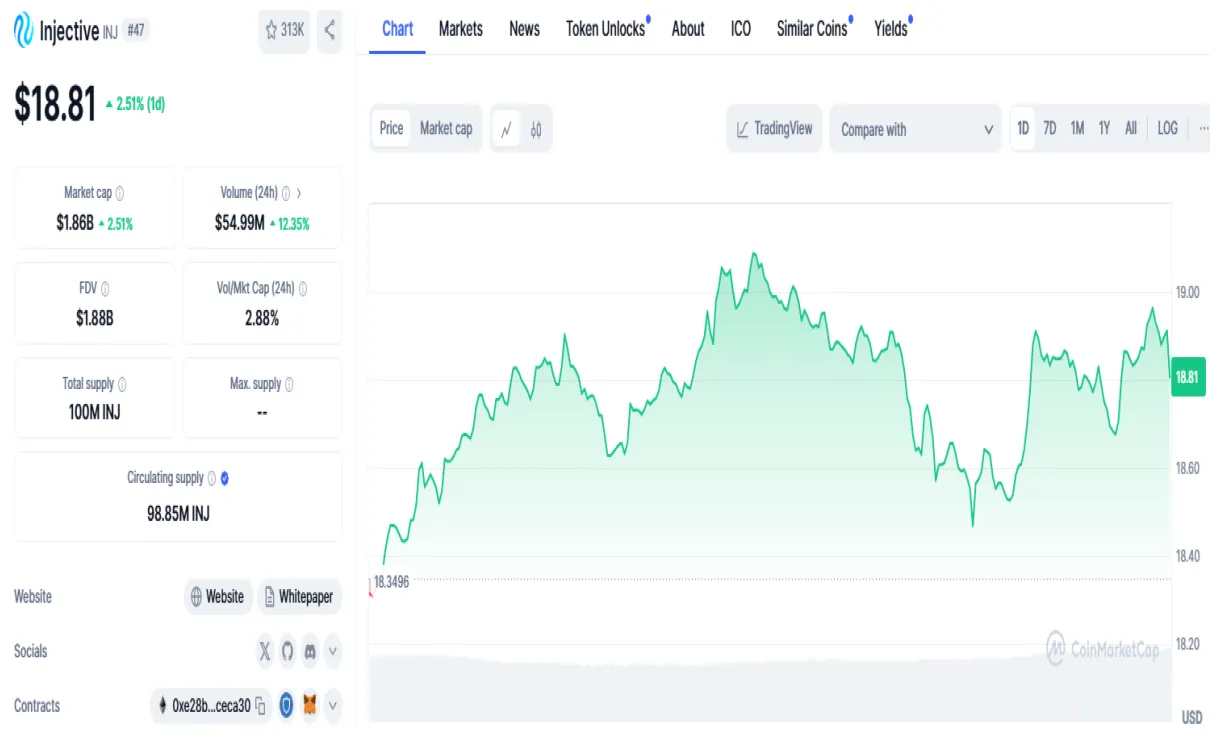Screen dimensions: 1220x740
Task: Select the candlestick chart type icon
Action: point(536,128)
